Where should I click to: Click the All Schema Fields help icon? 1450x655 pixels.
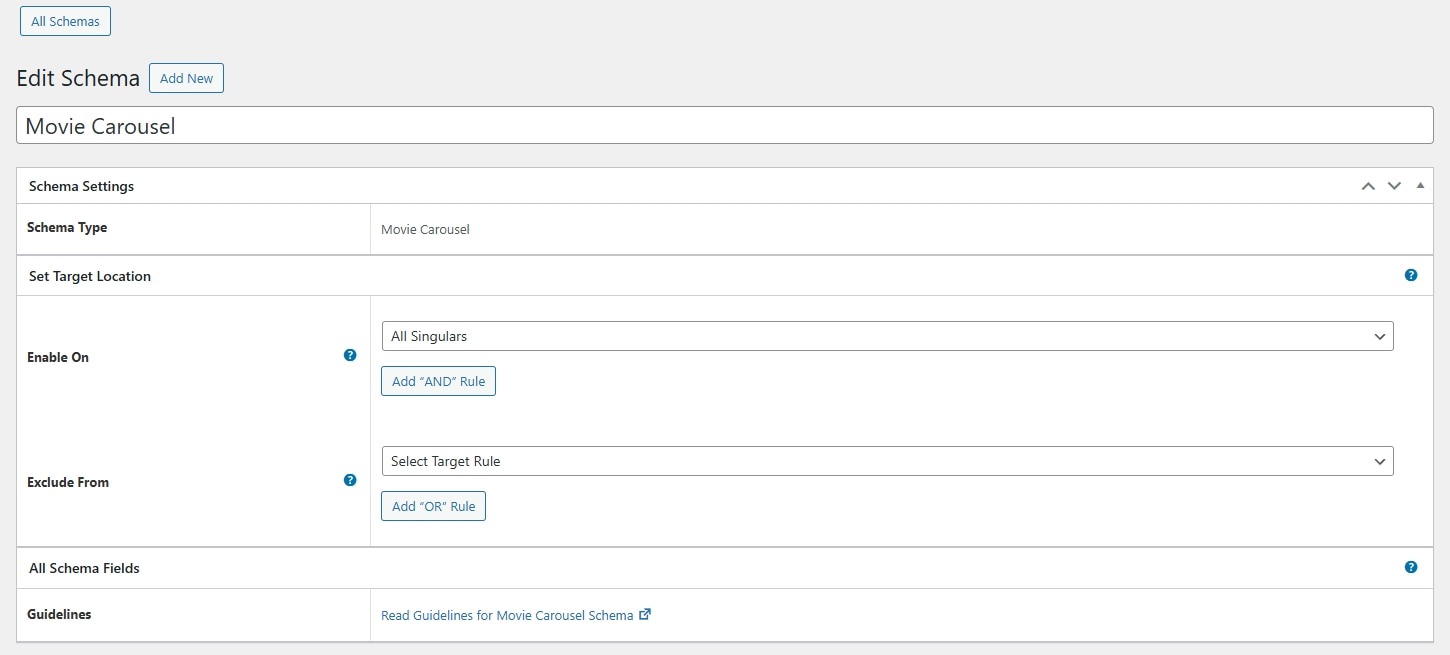pyautogui.click(x=1411, y=566)
